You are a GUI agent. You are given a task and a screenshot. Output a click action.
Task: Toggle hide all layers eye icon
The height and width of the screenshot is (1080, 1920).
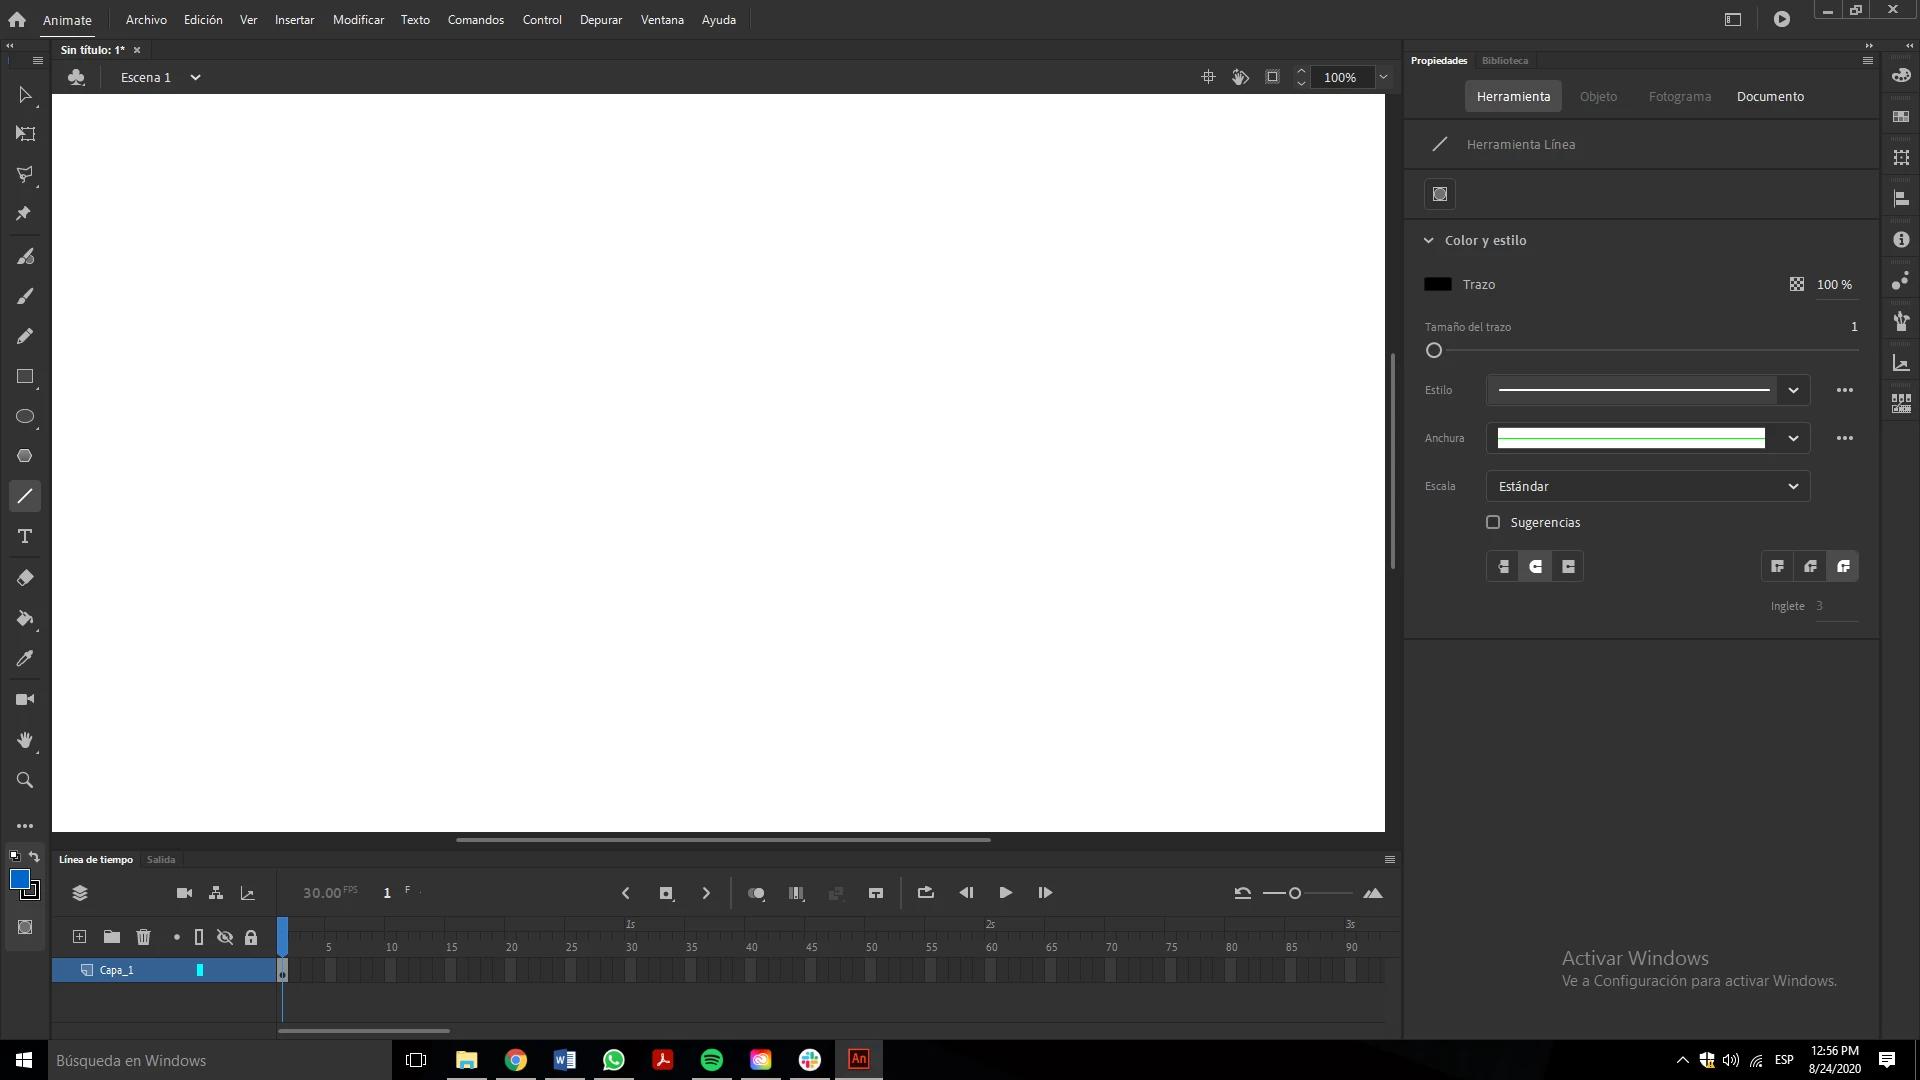(x=225, y=937)
